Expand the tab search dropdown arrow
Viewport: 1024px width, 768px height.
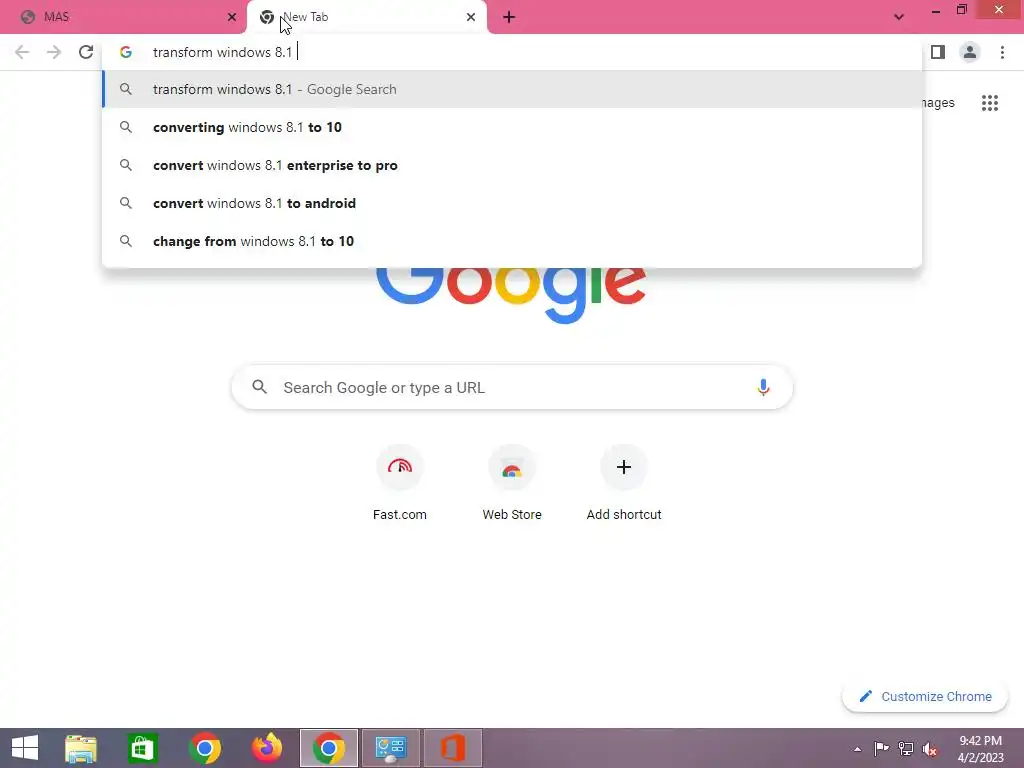click(899, 17)
